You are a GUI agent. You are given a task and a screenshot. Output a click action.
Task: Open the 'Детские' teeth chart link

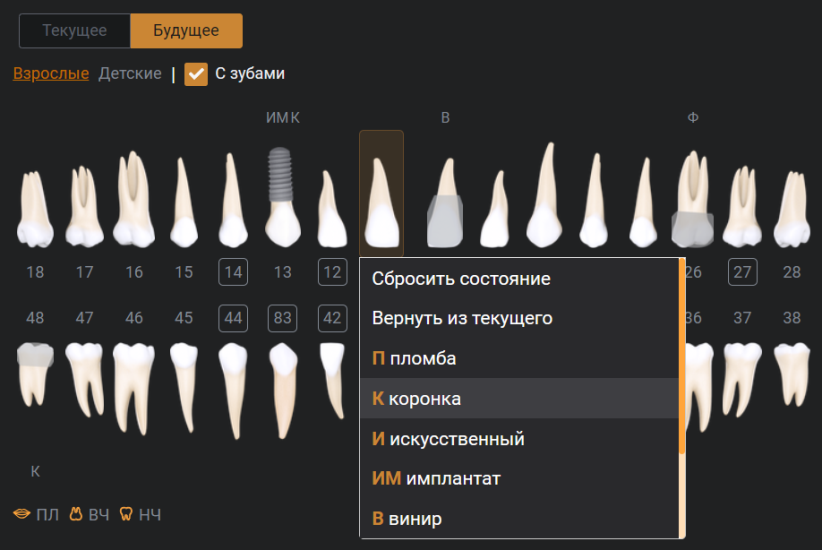[130, 74]
